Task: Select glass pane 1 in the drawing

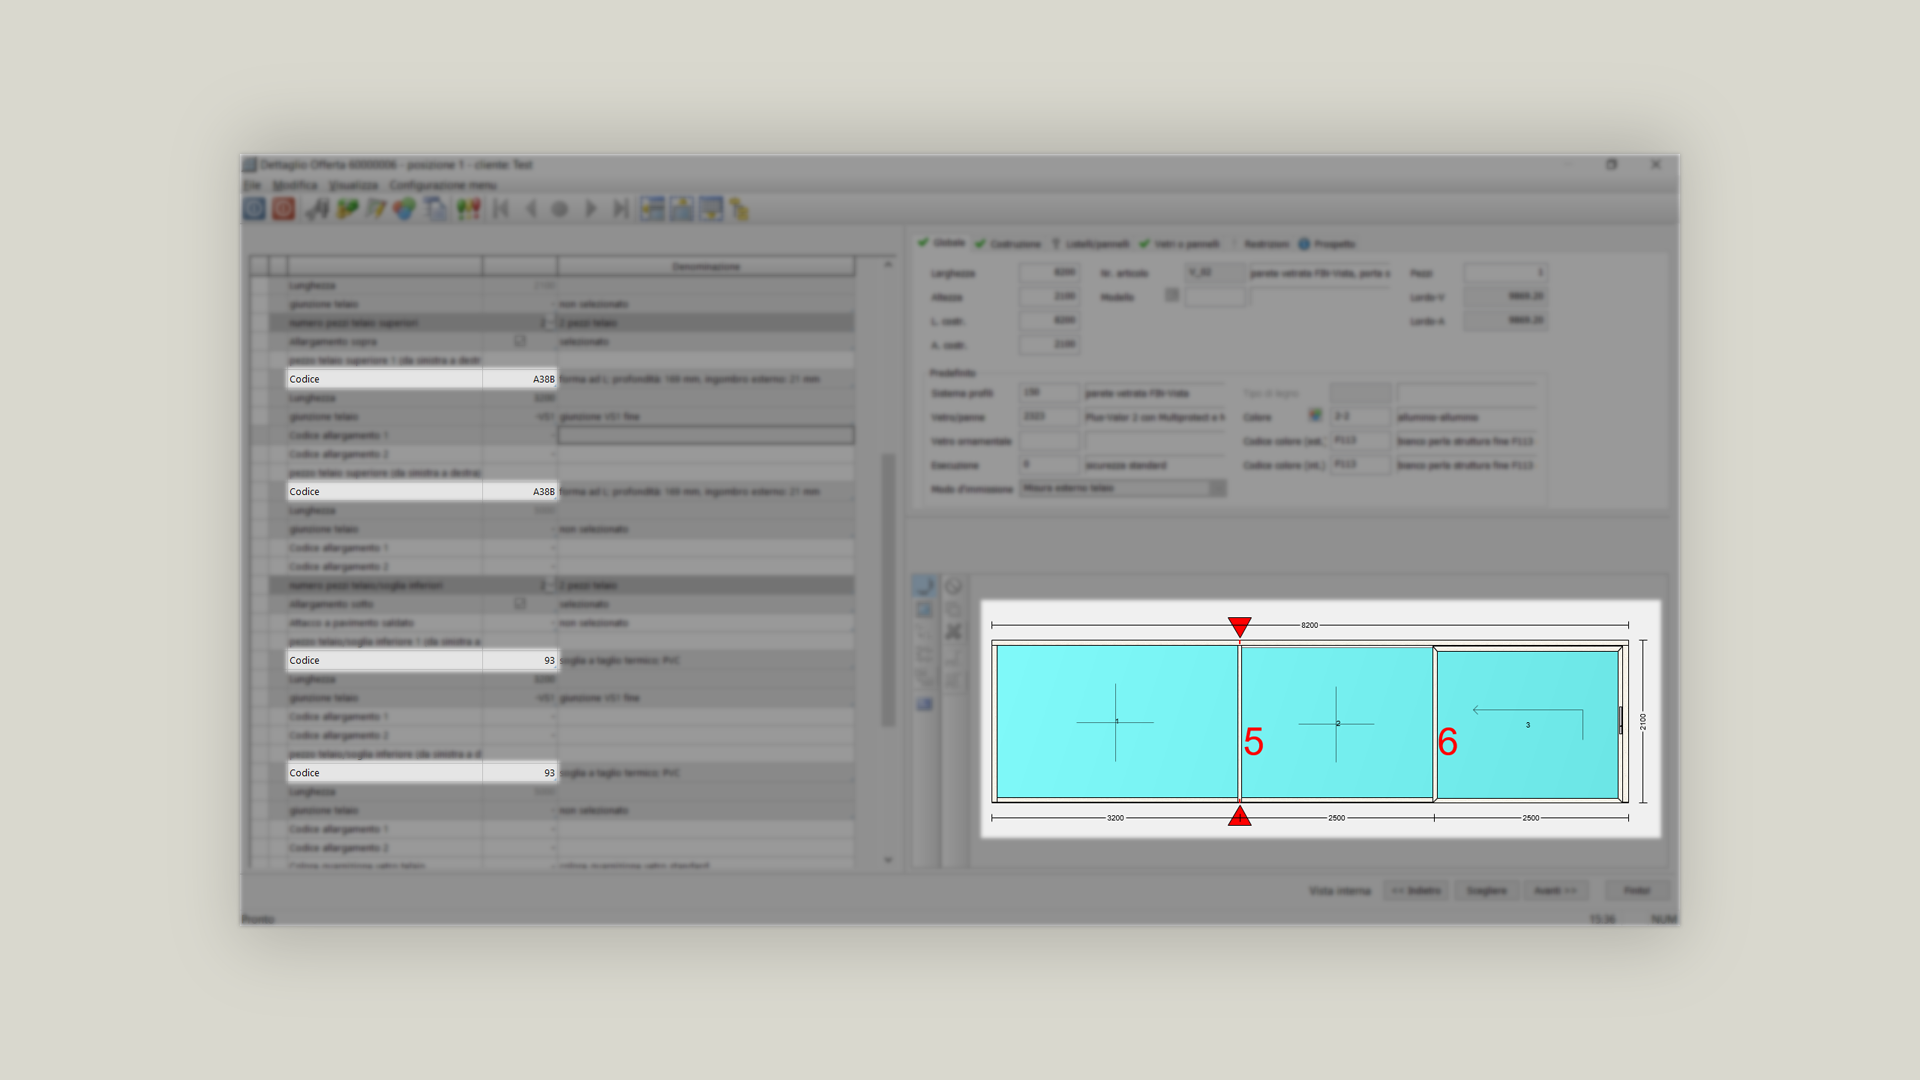Action: [1117, 721]
